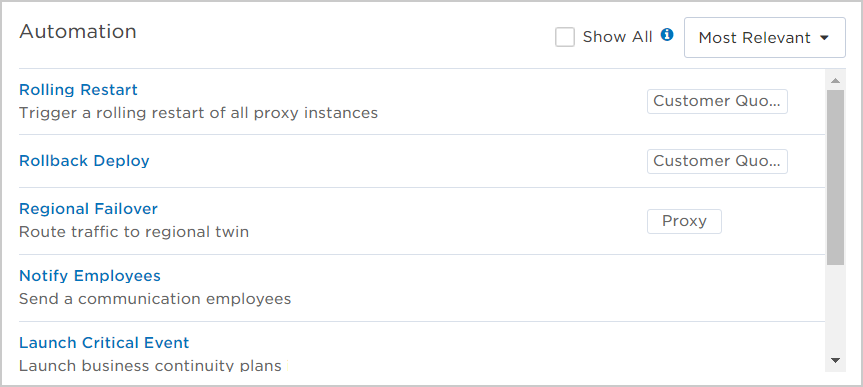
Task: Click the Proxy tag on Regional Failover
Action: [x=684, y=221]
